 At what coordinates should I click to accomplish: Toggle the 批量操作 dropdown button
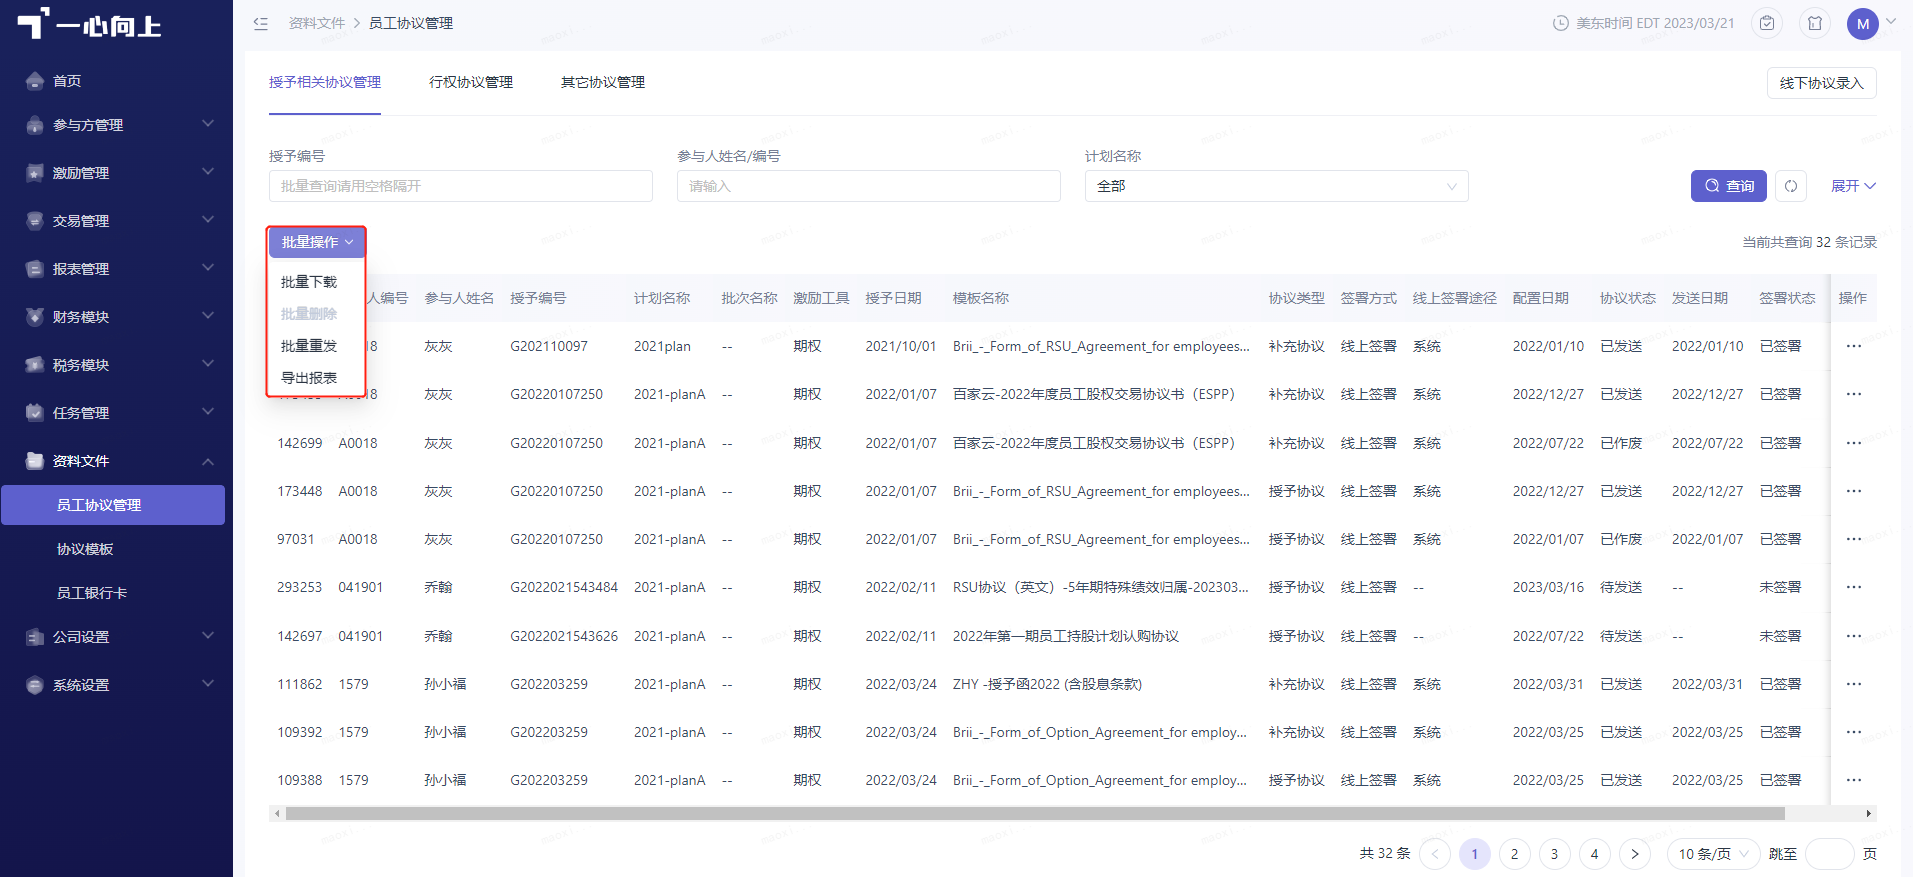click(316, 242)
